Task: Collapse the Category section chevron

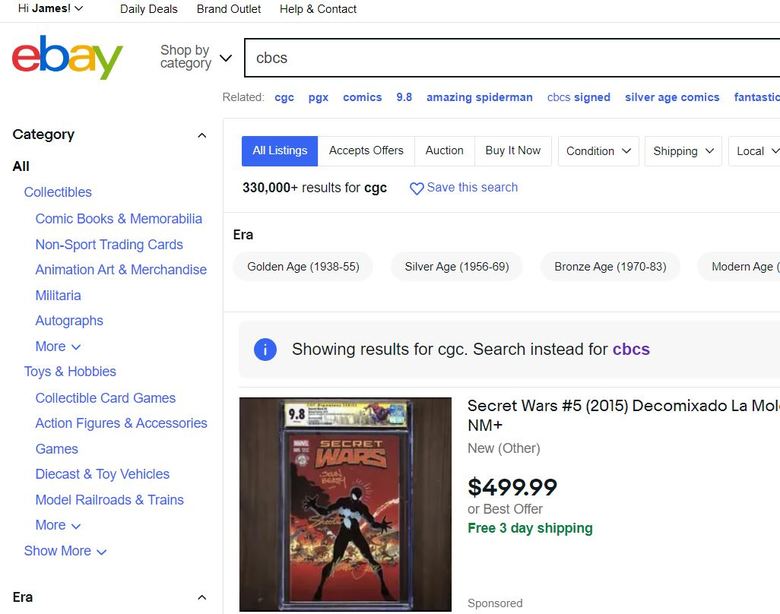Action: tap(202, 135)
